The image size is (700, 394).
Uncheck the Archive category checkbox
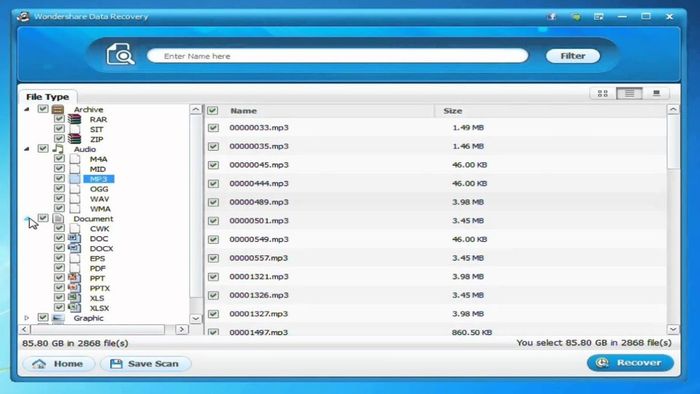pos(43,108)
